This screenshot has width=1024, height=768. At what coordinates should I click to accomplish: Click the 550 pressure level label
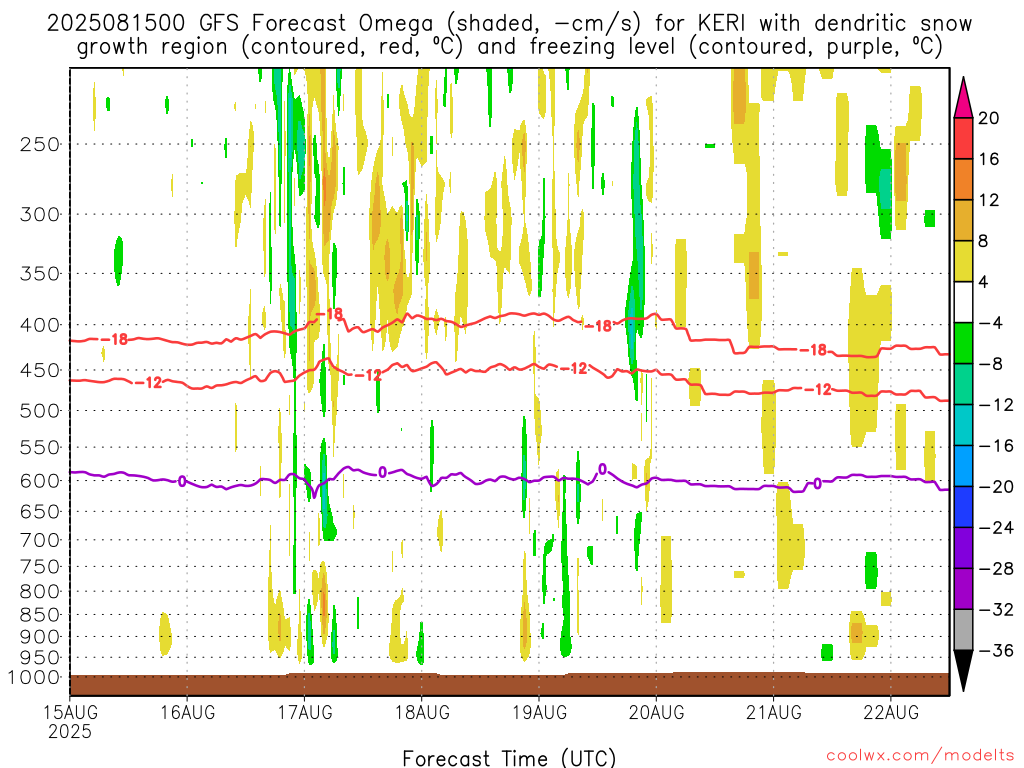click(x=40, y=447)
